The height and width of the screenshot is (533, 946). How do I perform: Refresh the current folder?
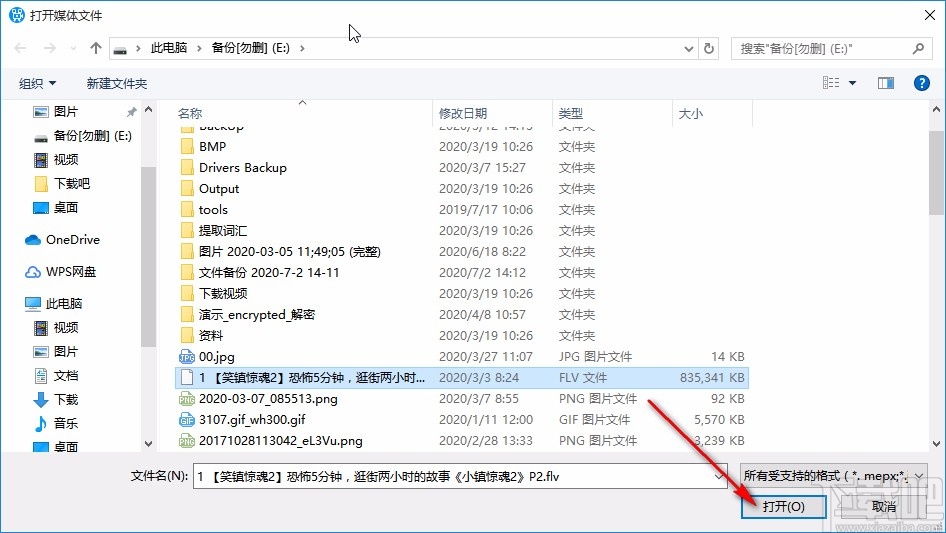click(x=710, y=48)
